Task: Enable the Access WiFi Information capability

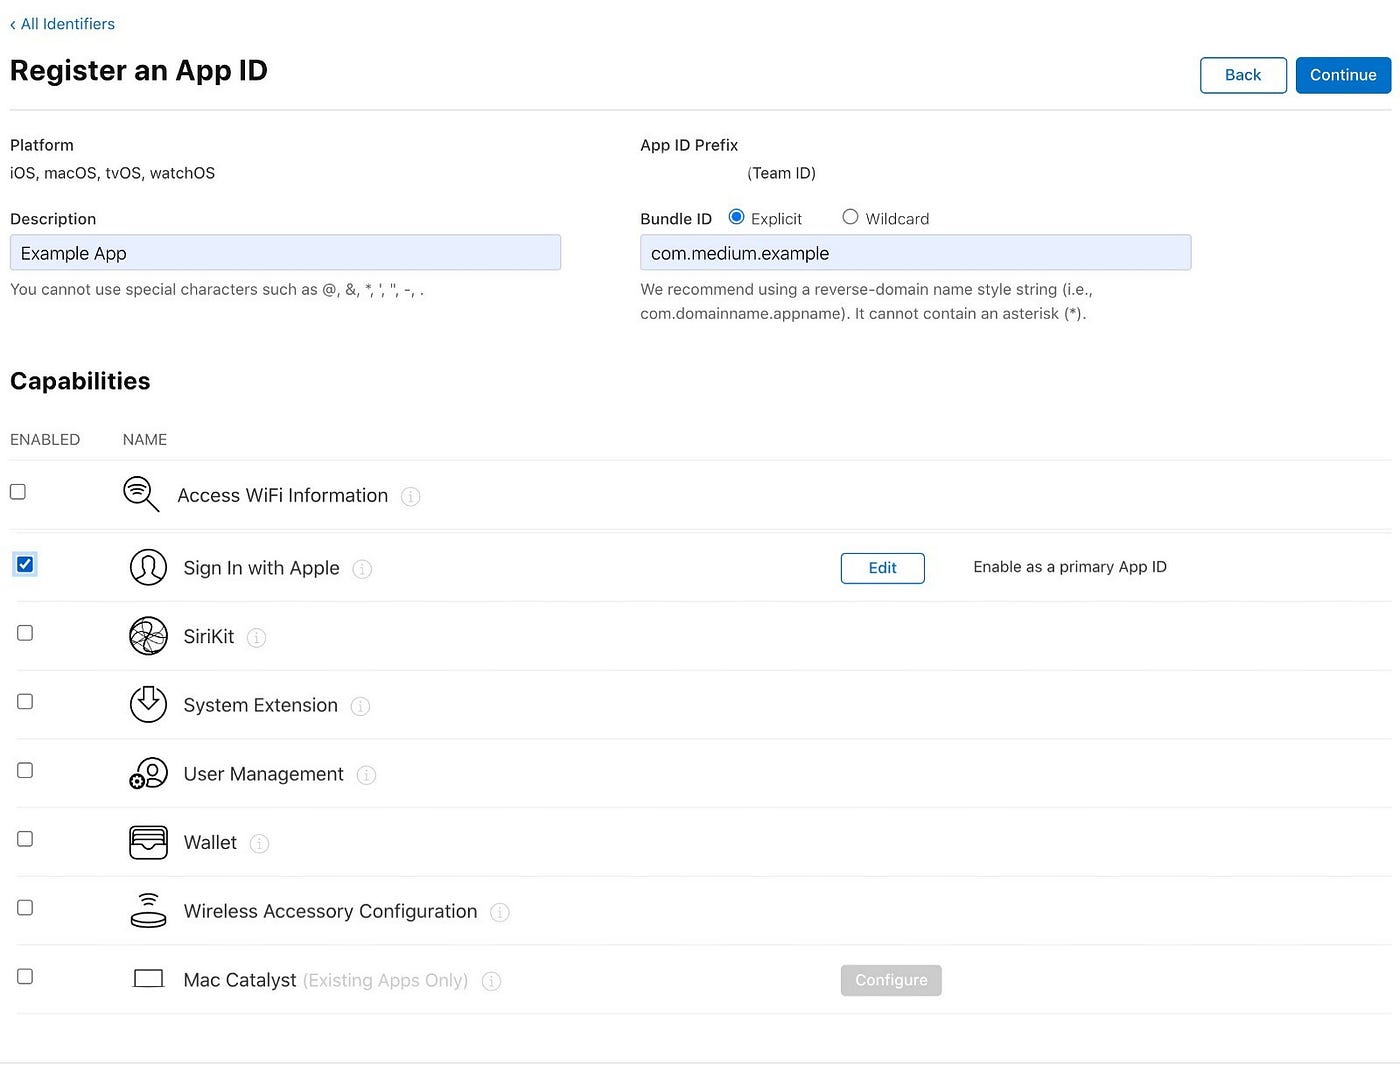Action: [x=17, y=491]
